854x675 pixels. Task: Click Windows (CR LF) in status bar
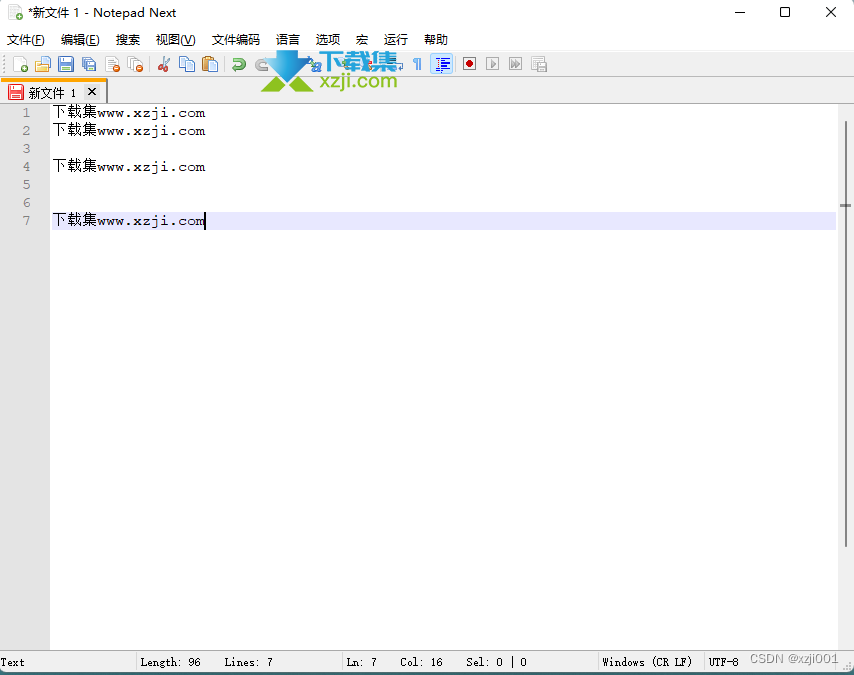click(647, 661)
